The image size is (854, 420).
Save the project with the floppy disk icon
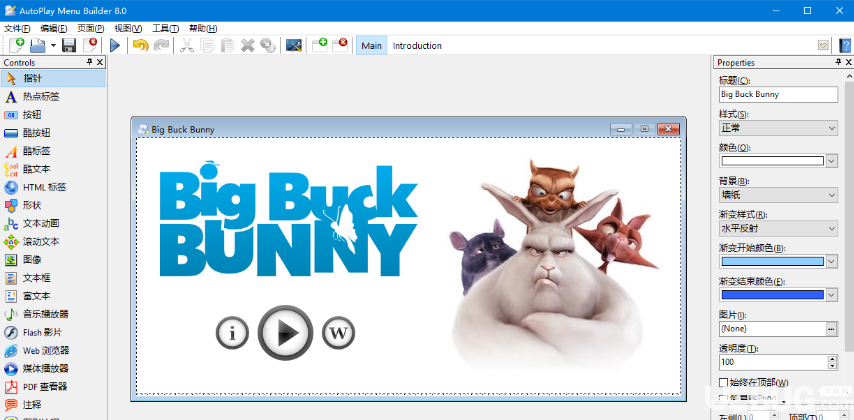69,45
